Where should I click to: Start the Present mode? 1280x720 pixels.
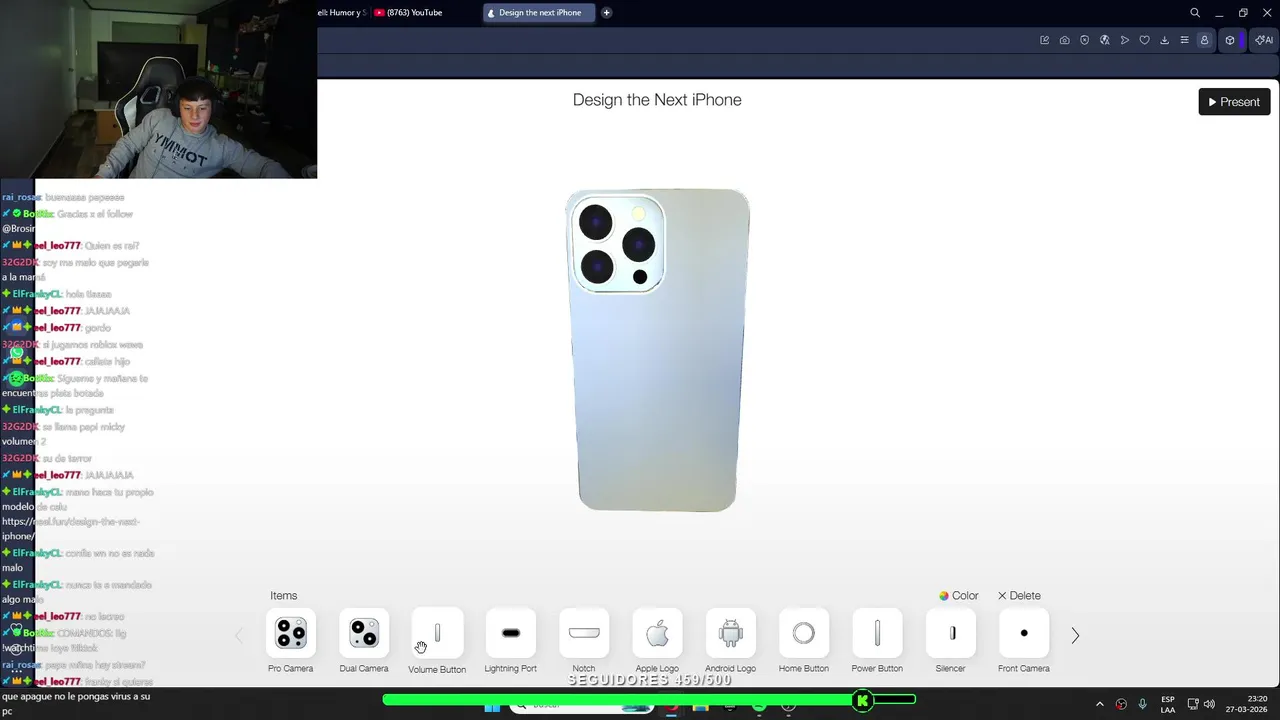click(1234, 102)
